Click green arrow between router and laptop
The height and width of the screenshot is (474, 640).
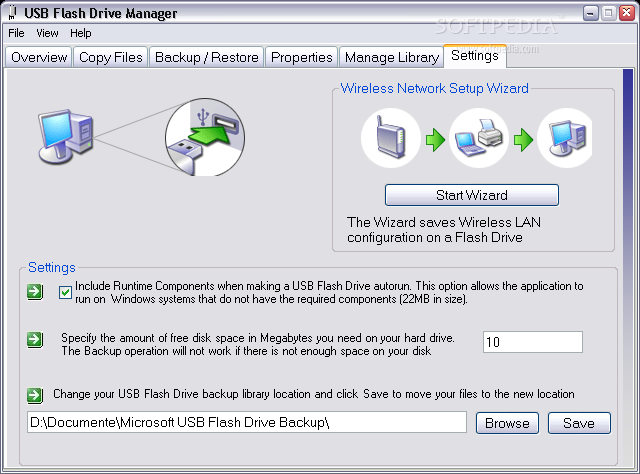click(x=435, y=140)
